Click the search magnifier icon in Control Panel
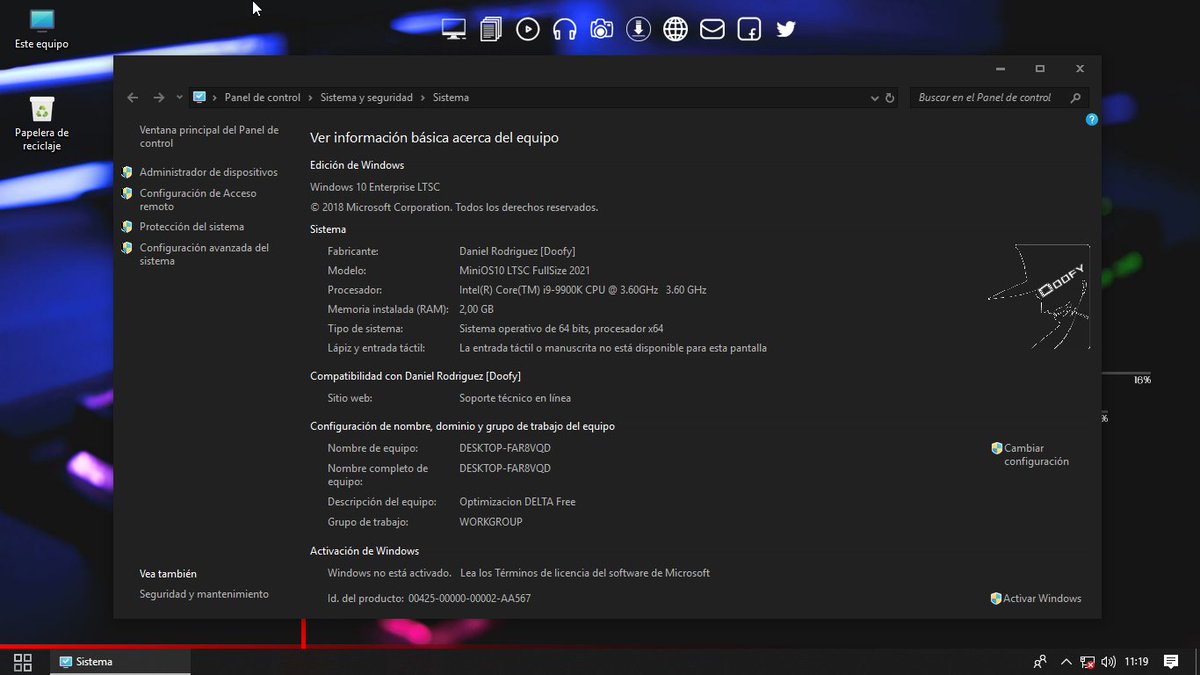 1076,98
